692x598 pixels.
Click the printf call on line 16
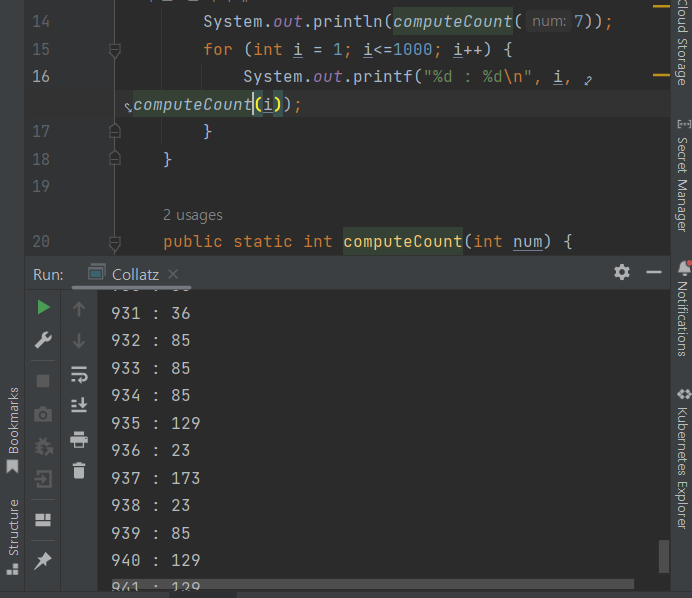tap(382, 77)
